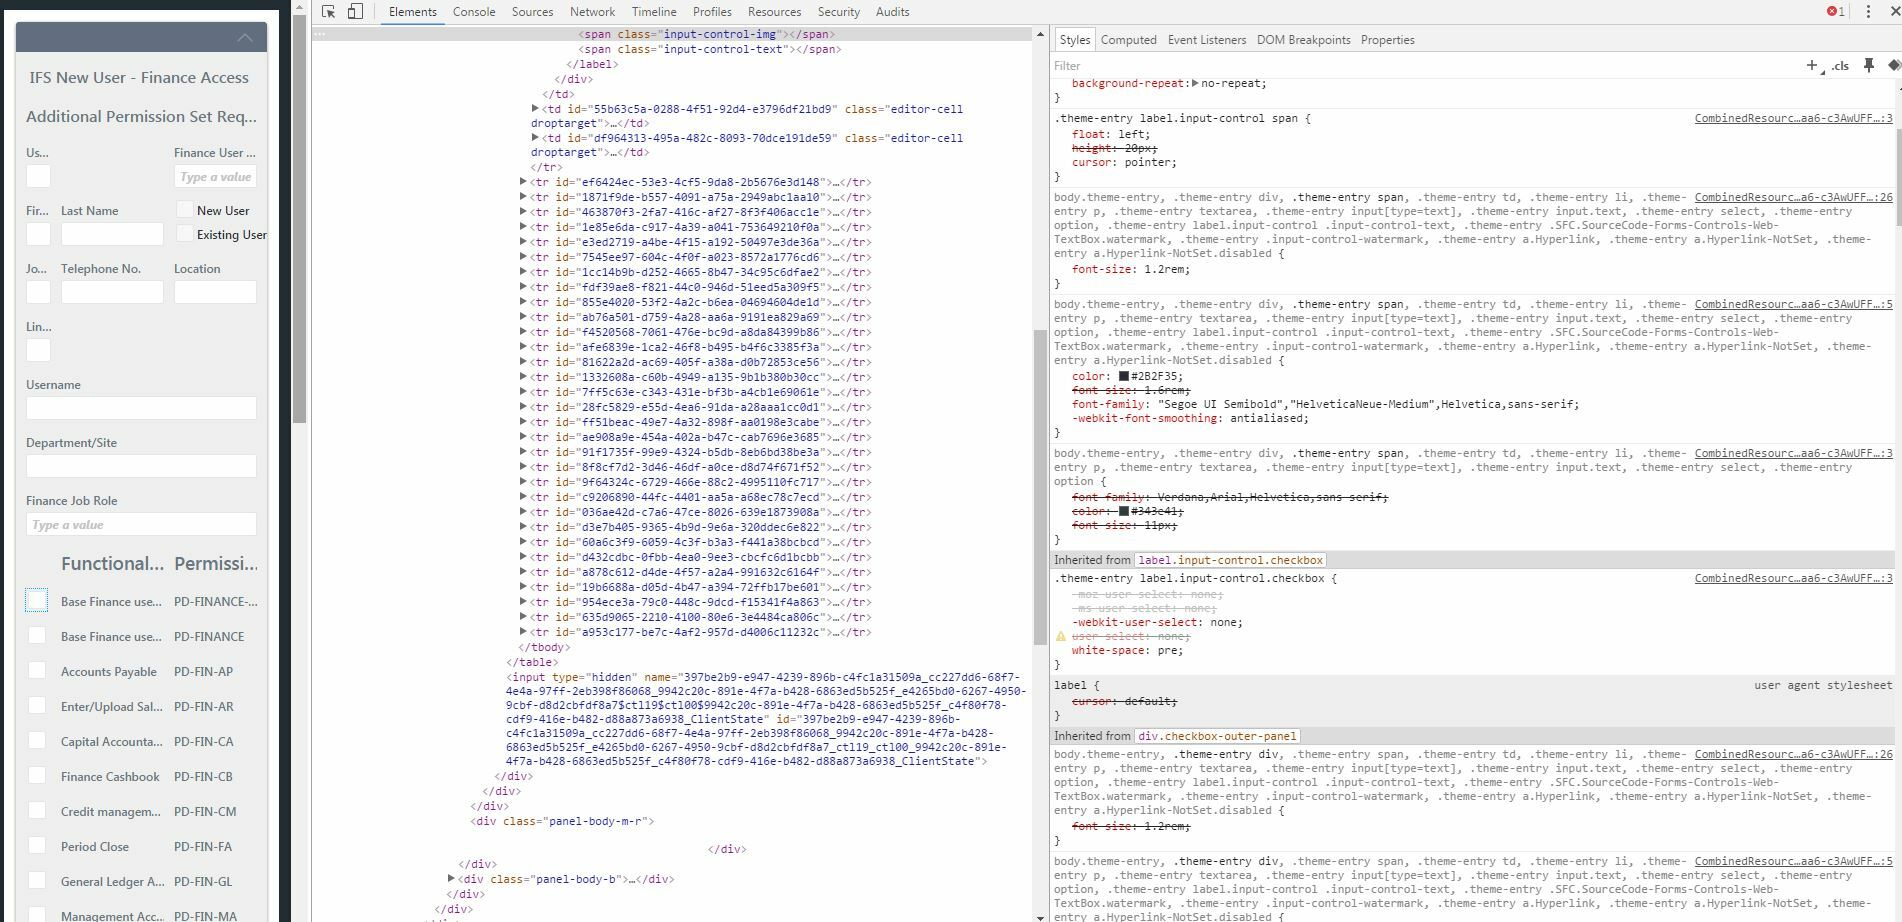The image size is (1902, 922).
Task: Click the div.checkbox-outer-panel inherited selector link
Action: tap(1217, 736)
